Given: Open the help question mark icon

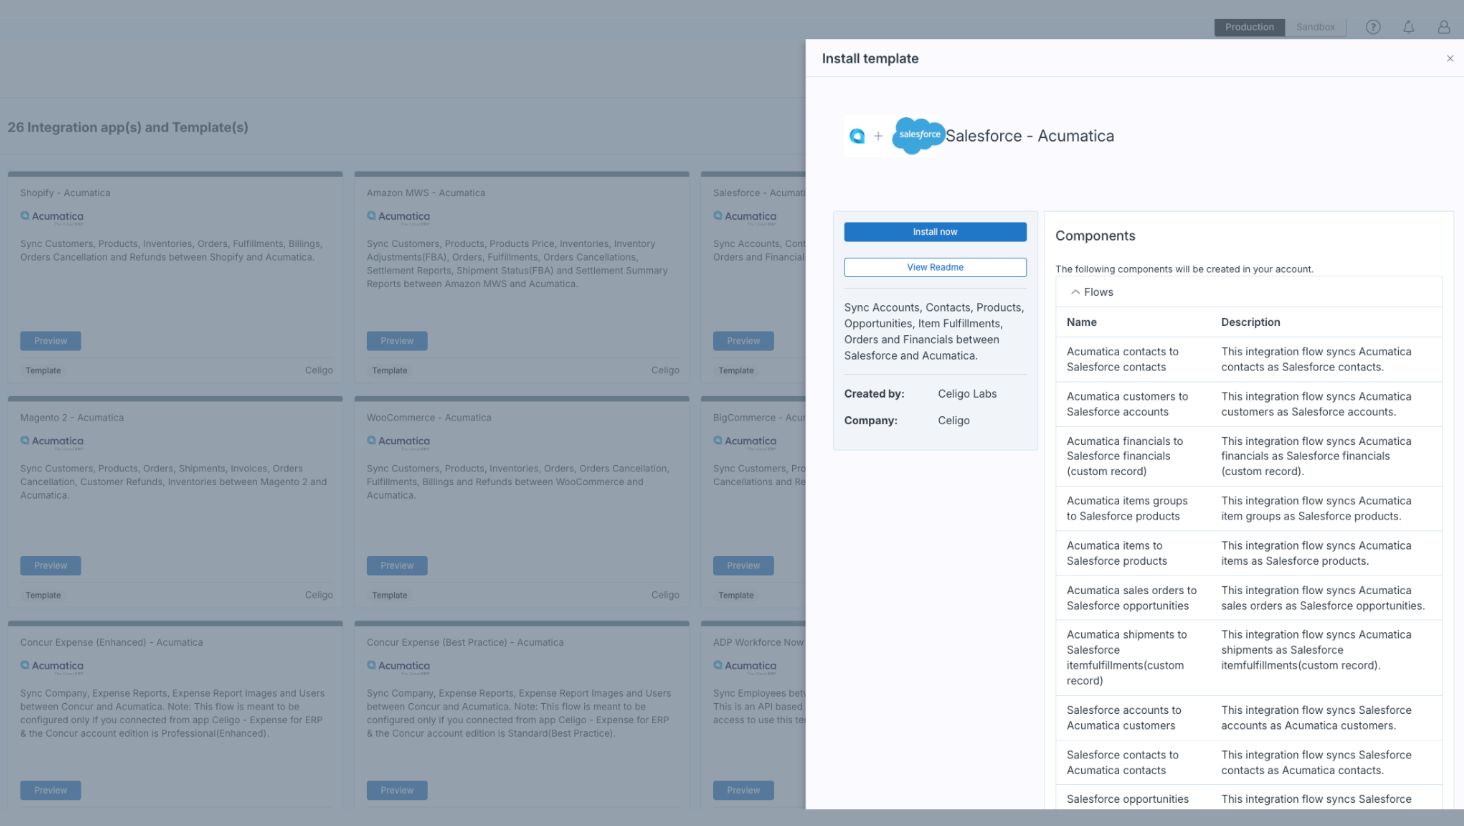Looking at the screenshot, I should coord(1373,27).
